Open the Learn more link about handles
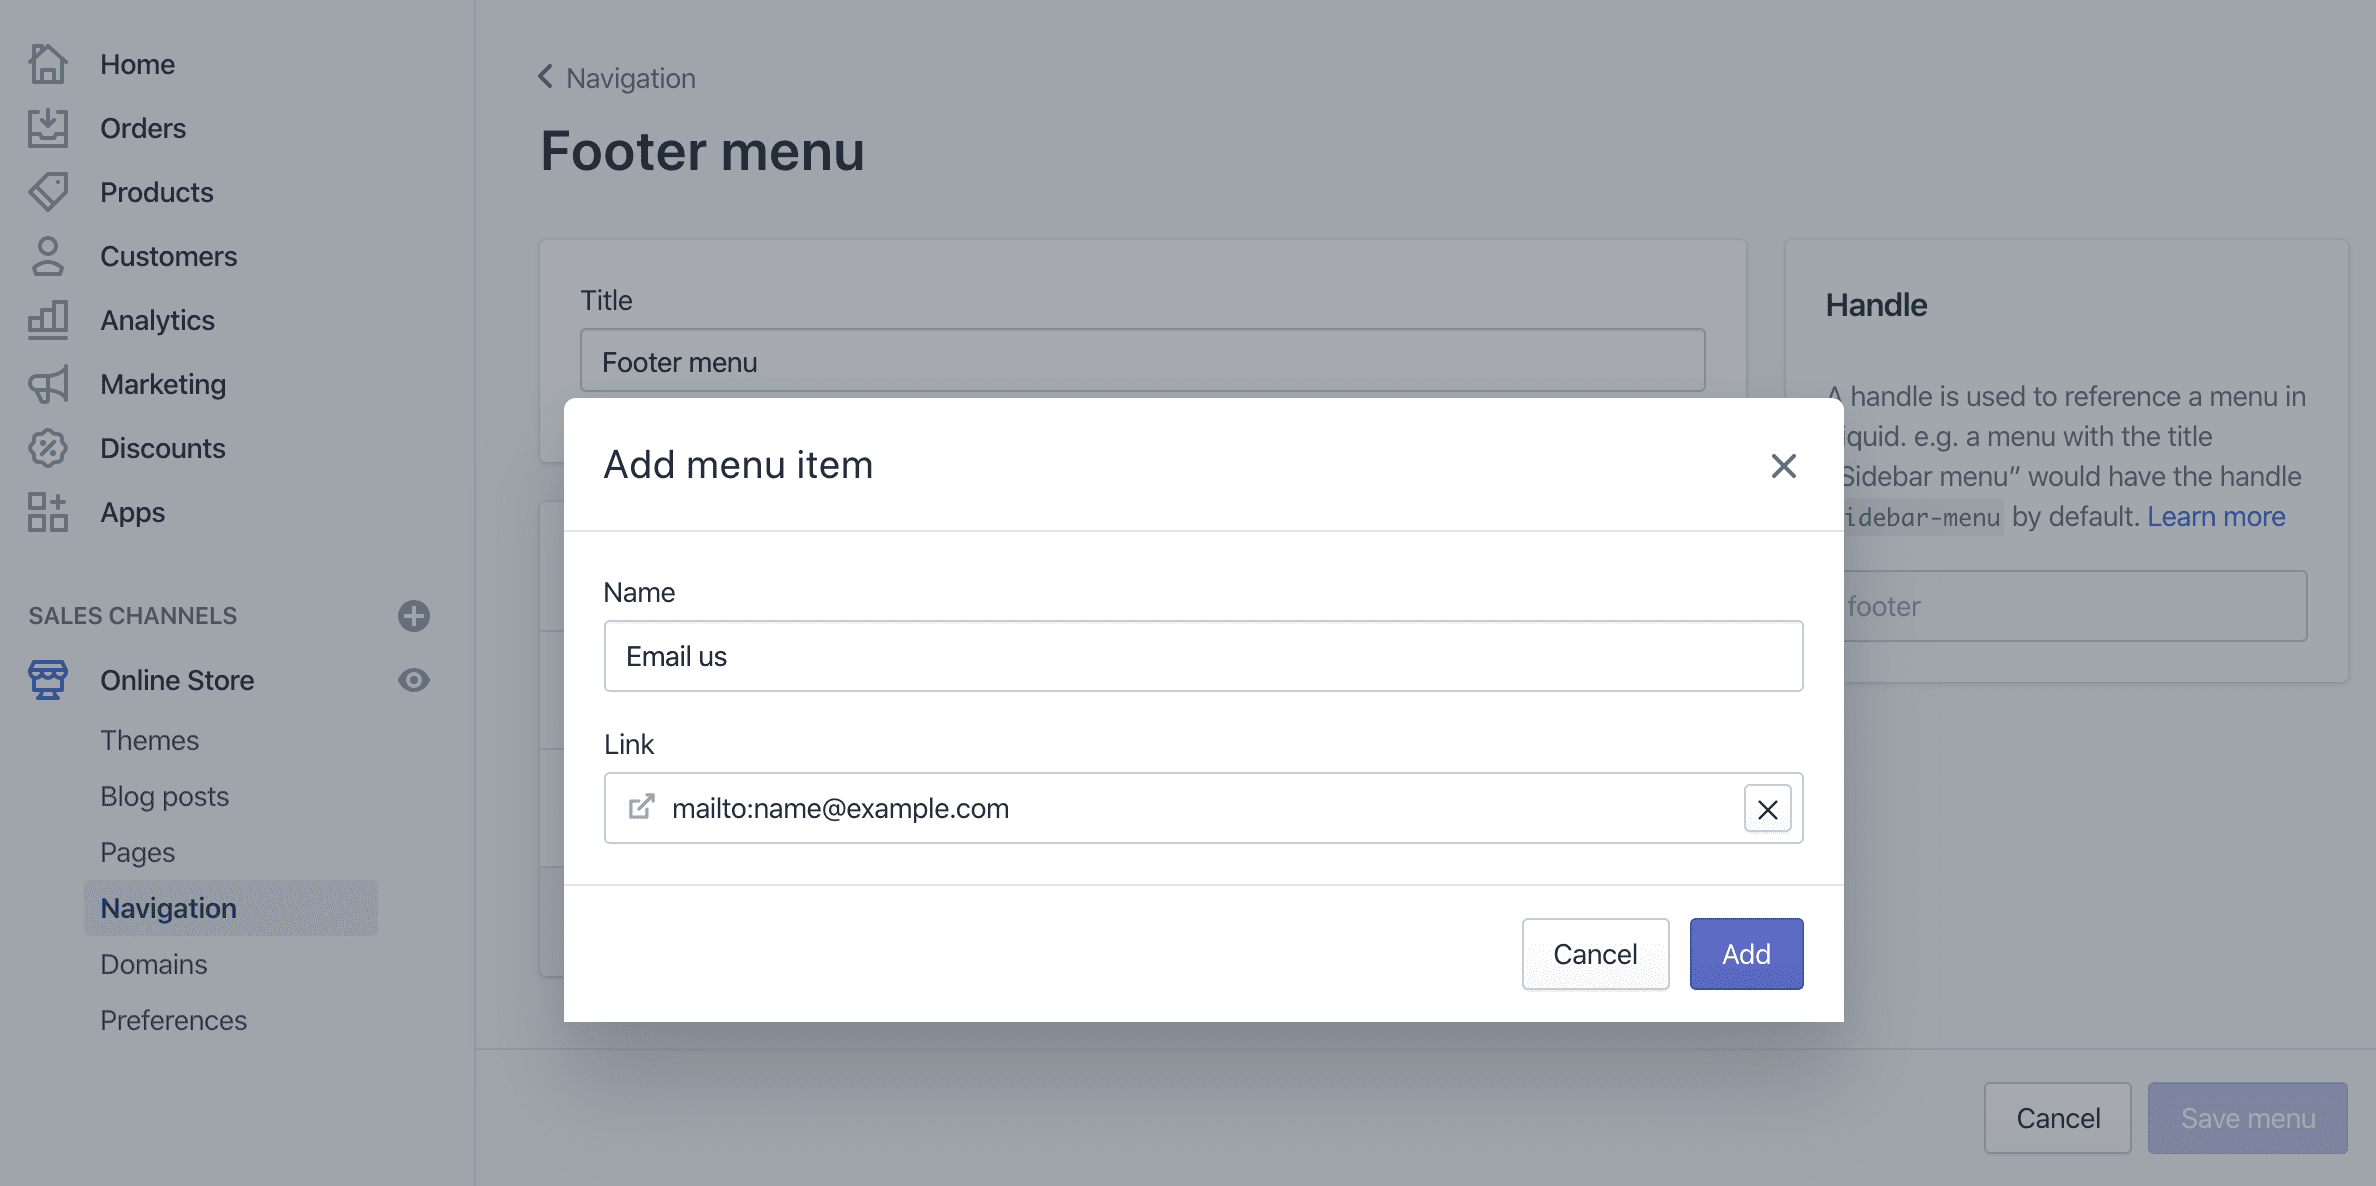Viewport: 2376px width, 1186px height. [x=2216, y=516]
